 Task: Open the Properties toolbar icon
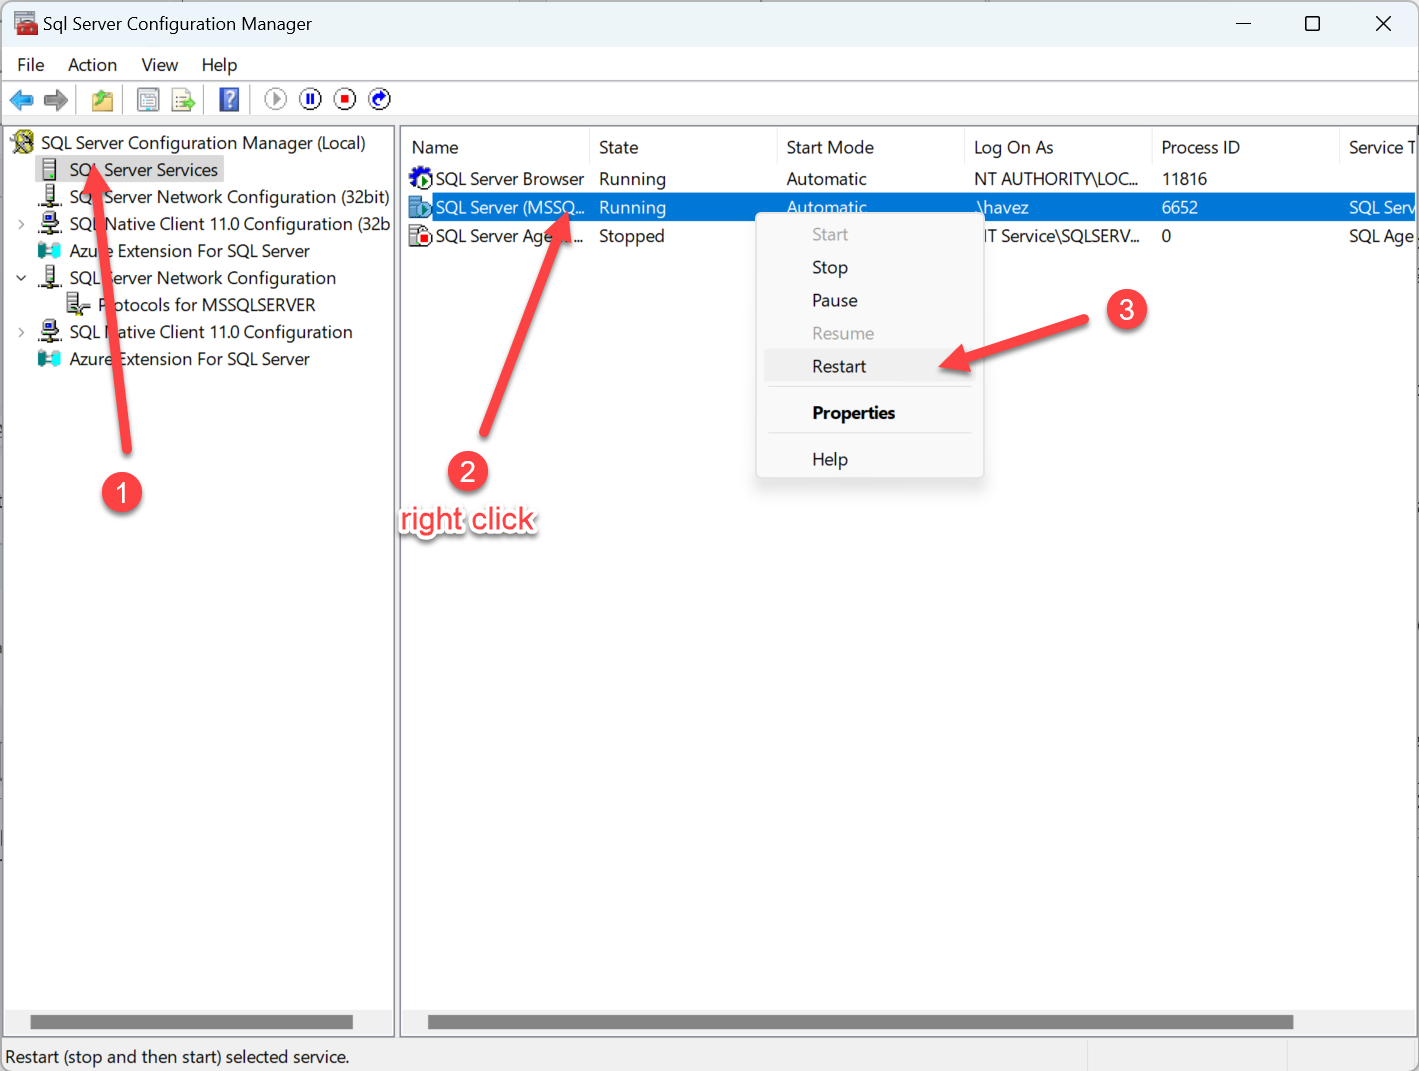(148, 99)
